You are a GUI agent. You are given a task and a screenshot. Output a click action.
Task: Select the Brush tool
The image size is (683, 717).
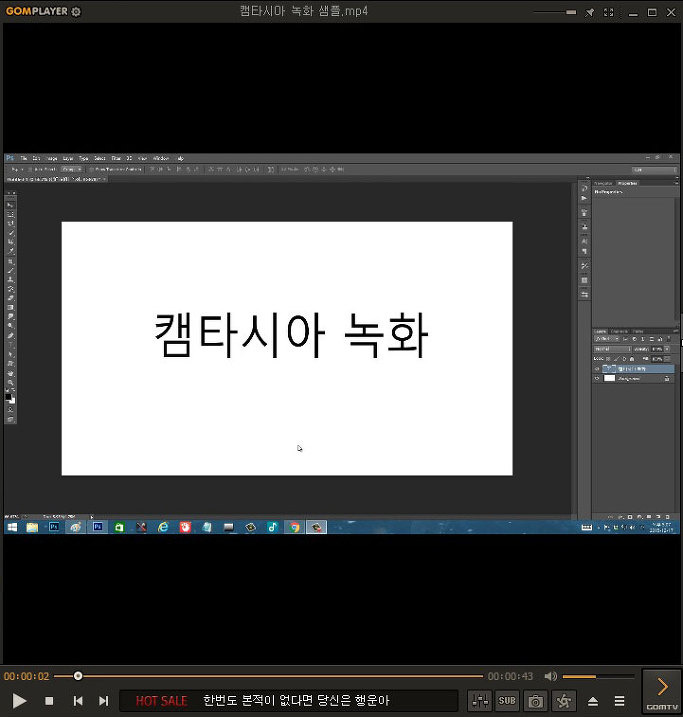11,270
